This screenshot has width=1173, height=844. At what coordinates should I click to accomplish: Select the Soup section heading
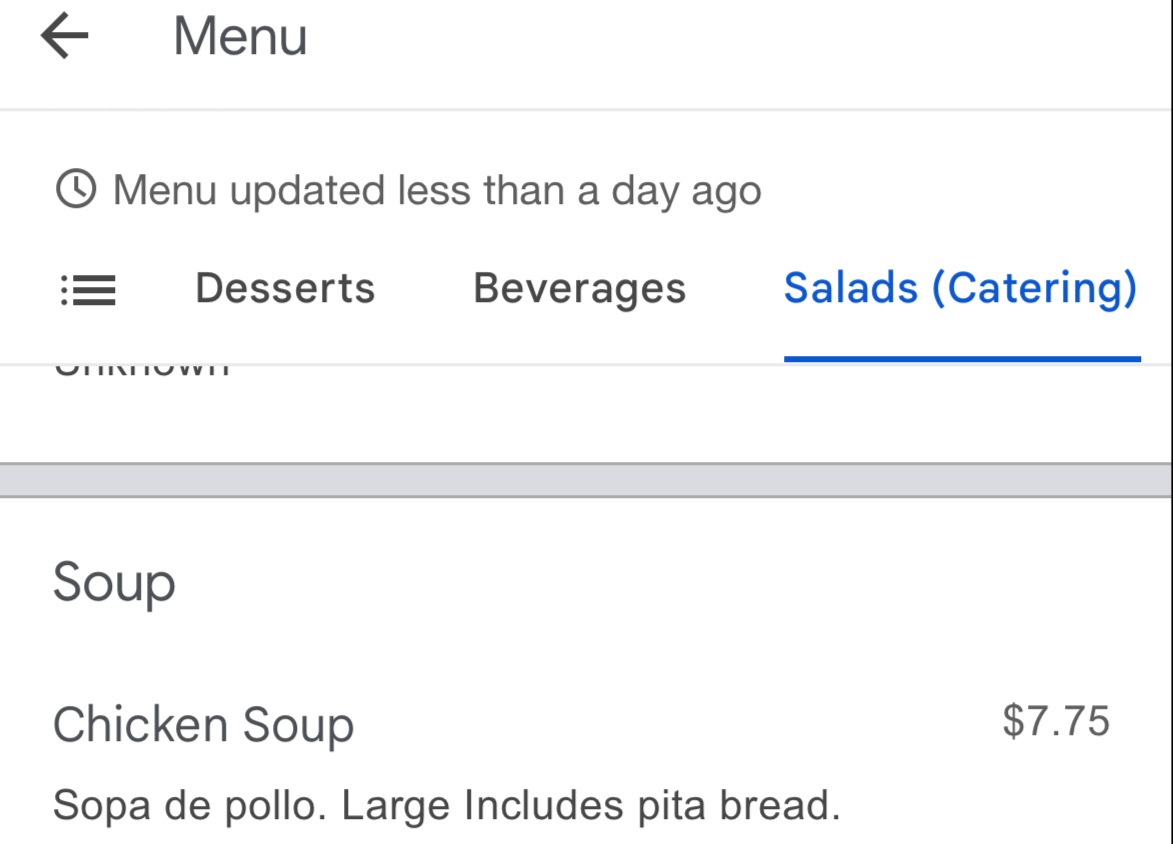coord(114,582)
